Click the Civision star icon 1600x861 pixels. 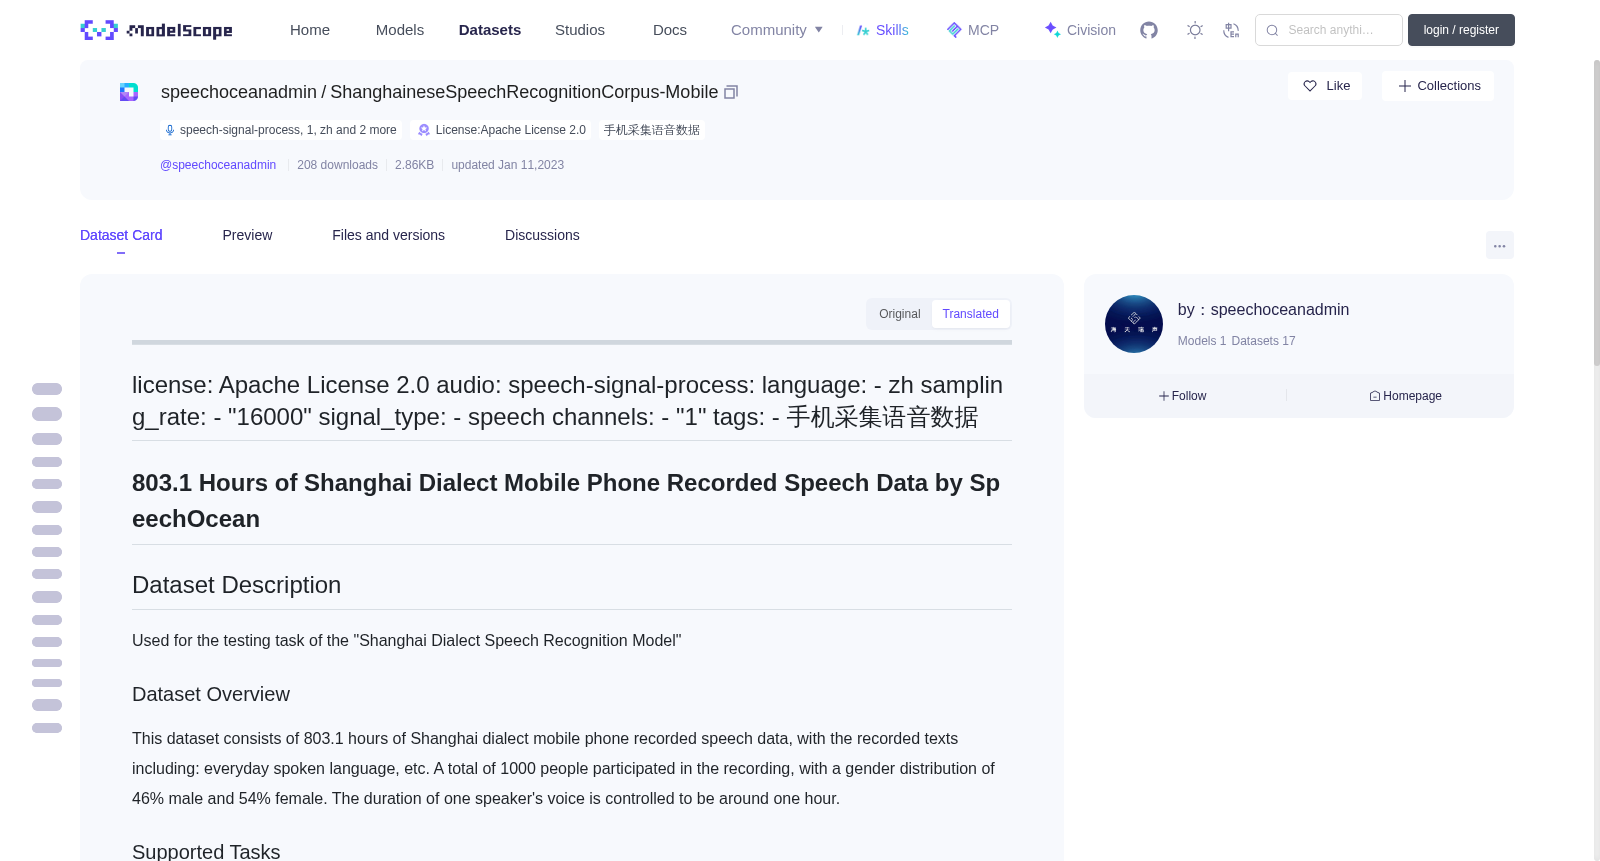pyautogui.click(x=1052, y=29)
